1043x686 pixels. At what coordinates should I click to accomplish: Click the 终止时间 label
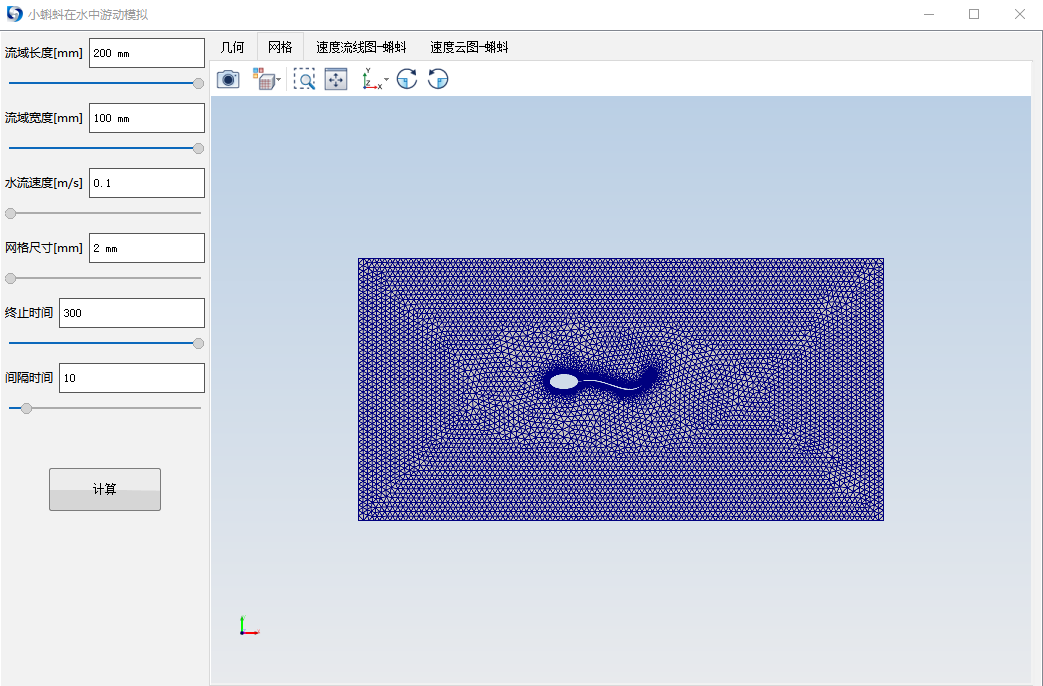pos(29,313)
